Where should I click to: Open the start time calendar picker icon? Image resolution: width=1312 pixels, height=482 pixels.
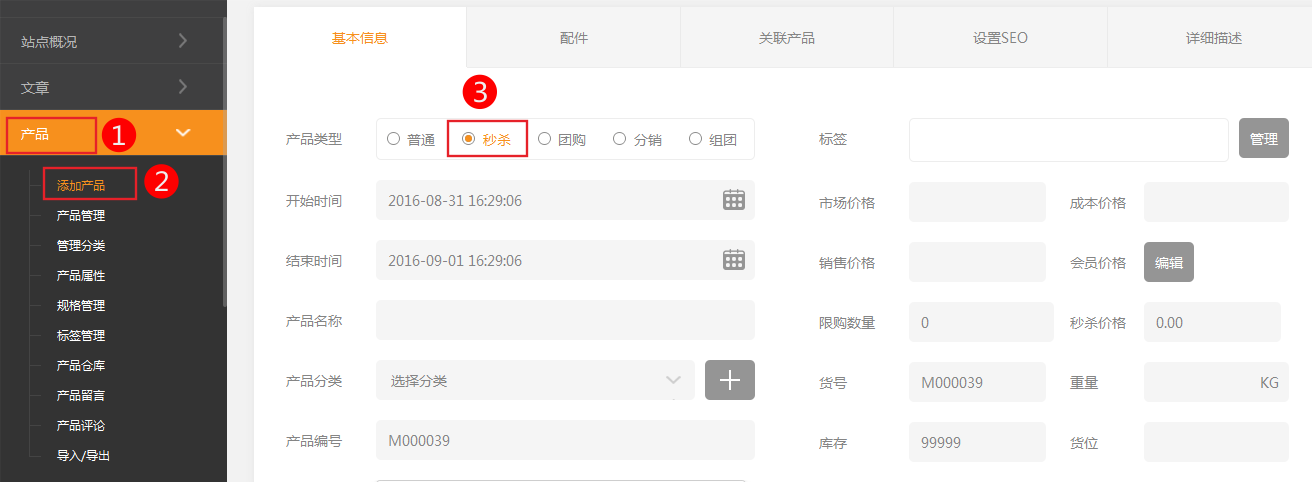(734, 200)
